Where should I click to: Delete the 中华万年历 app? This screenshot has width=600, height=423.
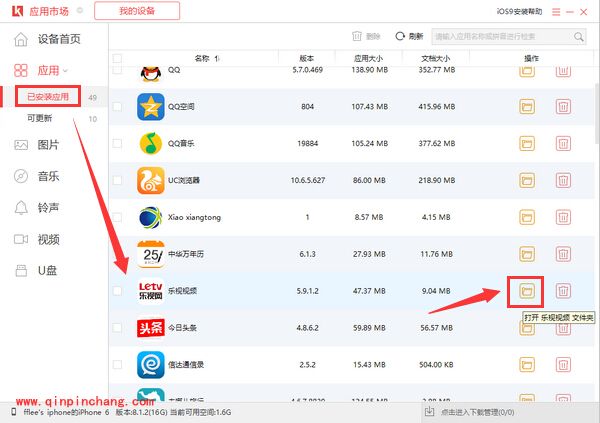[563, 254]
